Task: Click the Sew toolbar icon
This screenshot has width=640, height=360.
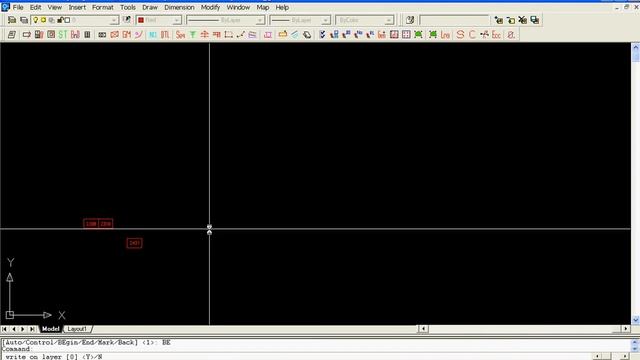Action: tap(180, 35)
